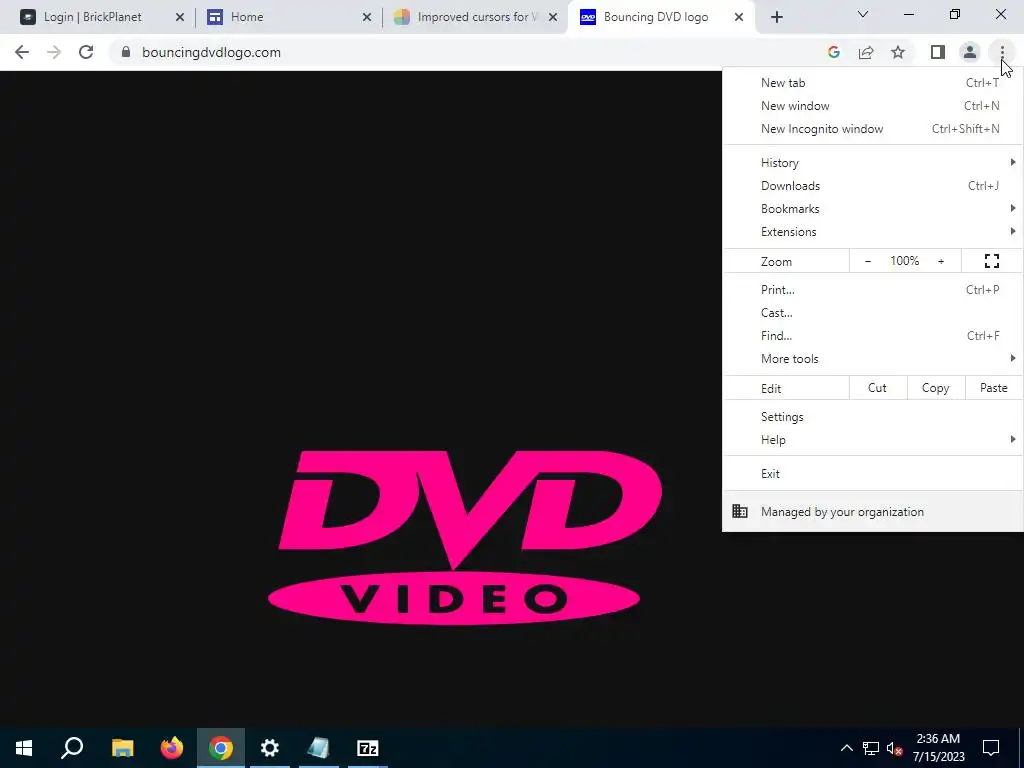Image resolution: width=1024 pixels, height=768 pixels.
Task: Show hidden system tray icons
Action: point(846,748)
